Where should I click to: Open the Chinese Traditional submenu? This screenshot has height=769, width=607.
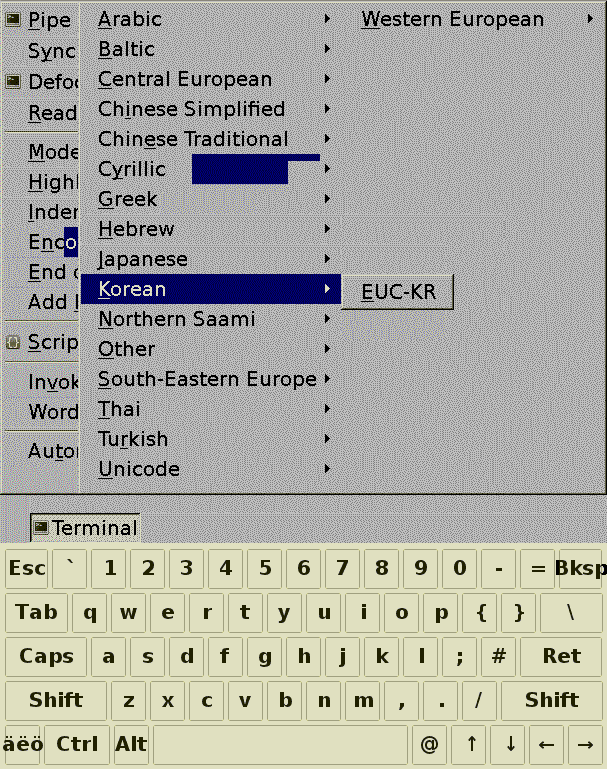tap(211, 139)
